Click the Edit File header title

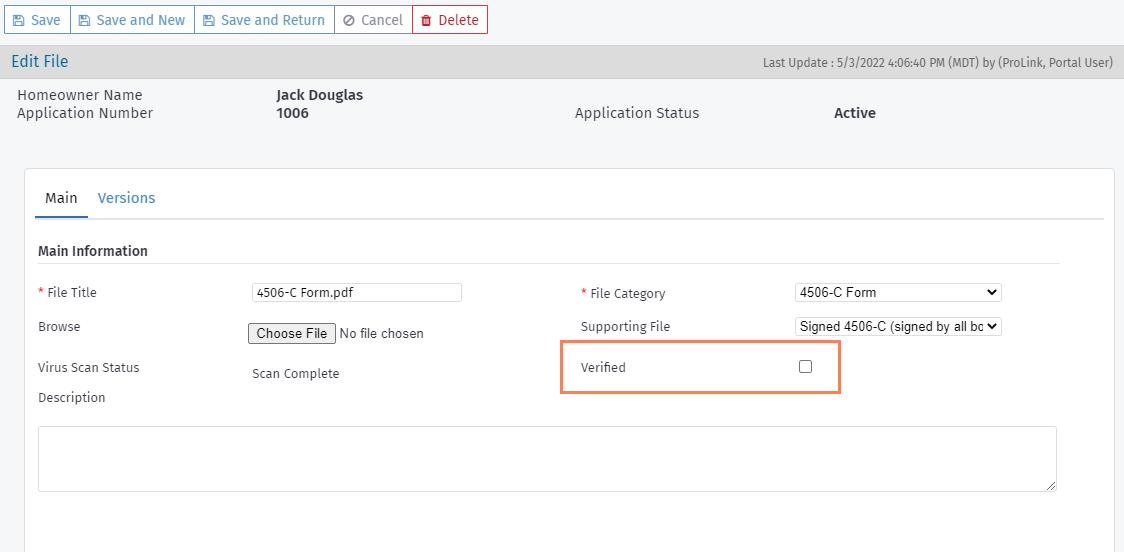pos(40,62)
